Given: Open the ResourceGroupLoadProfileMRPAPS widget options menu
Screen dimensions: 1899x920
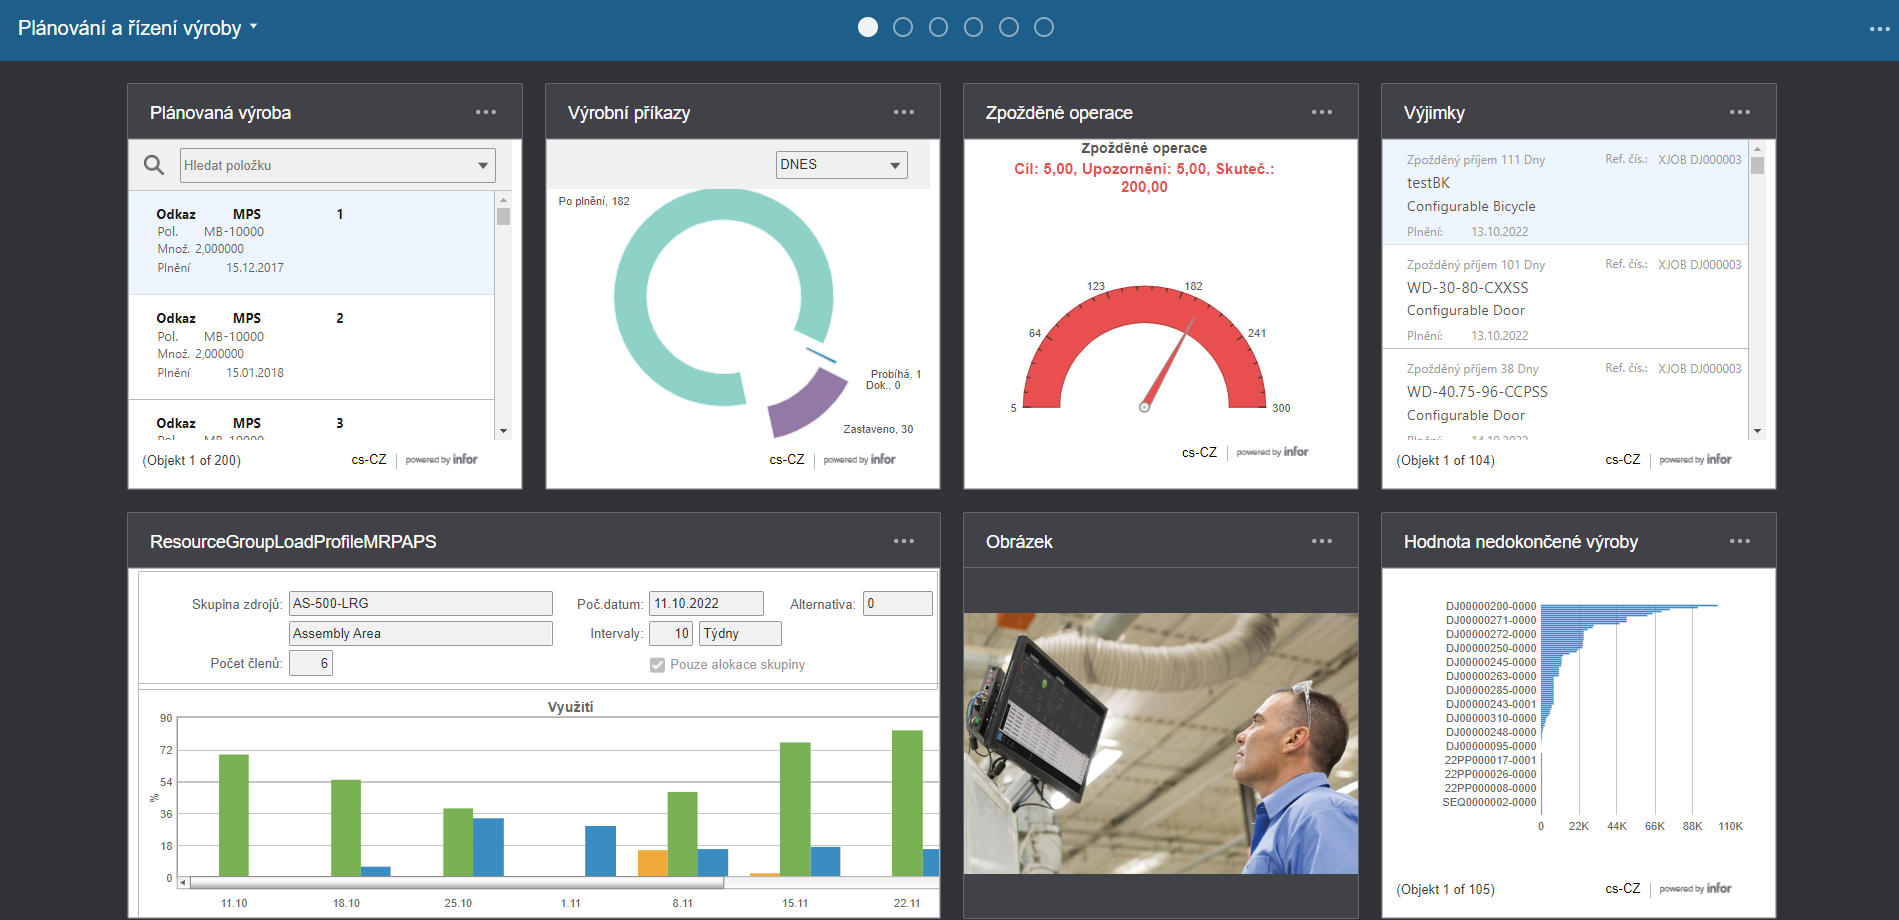Looking at the screenshot, I should [x=904, y=541].
